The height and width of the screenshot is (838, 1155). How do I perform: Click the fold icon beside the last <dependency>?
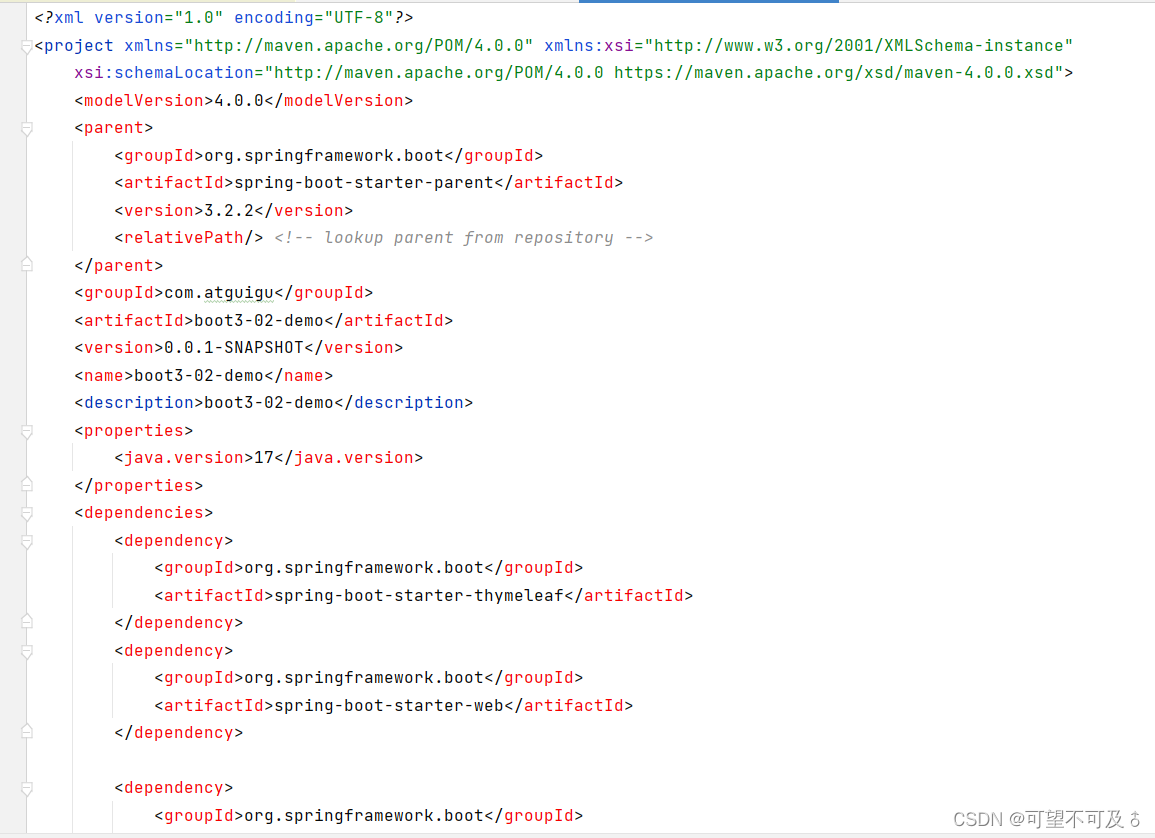click(27, 787)
